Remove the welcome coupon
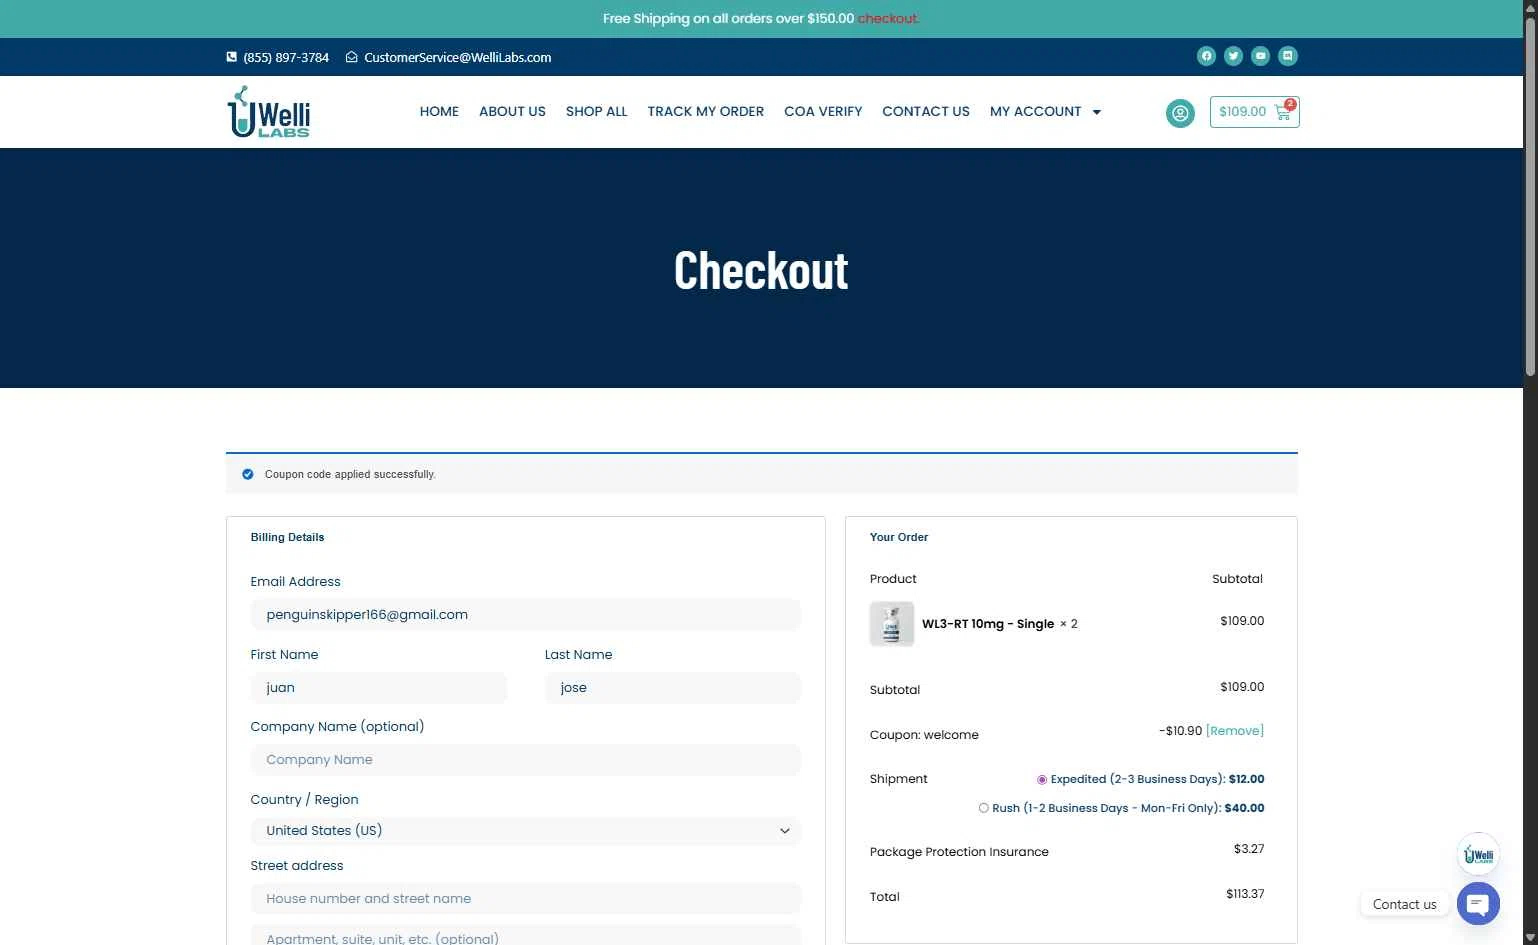The width and height of the screenshot is (1538, 945). (x=1235, y=731)
